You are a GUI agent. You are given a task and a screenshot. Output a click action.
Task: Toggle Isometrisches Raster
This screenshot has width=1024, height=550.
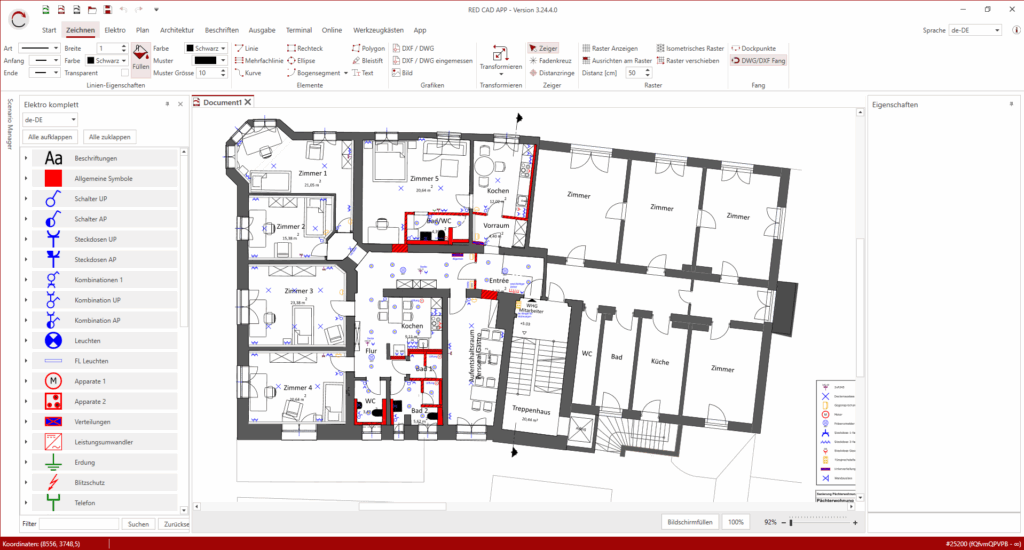click(690, 48)
